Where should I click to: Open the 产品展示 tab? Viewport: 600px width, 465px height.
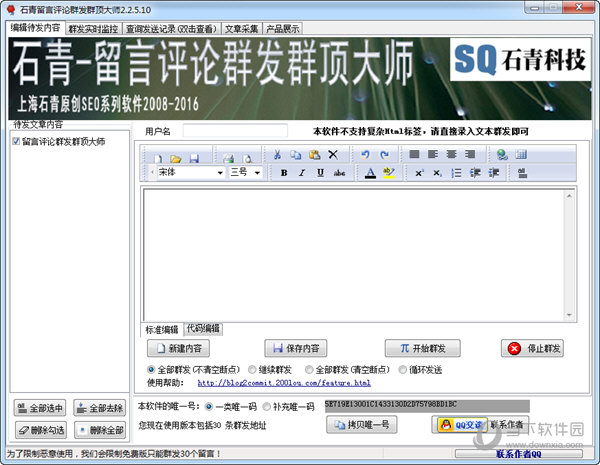click(x=282, y=29)
